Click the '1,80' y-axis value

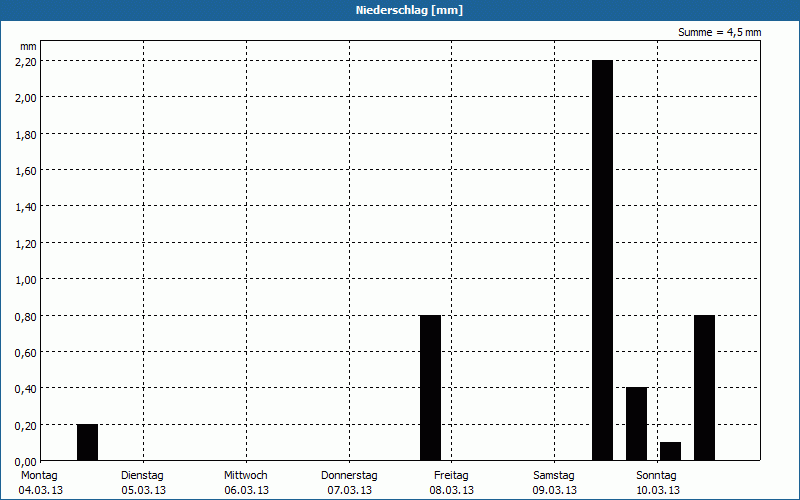pyautogui.click(x=26, y=135)
